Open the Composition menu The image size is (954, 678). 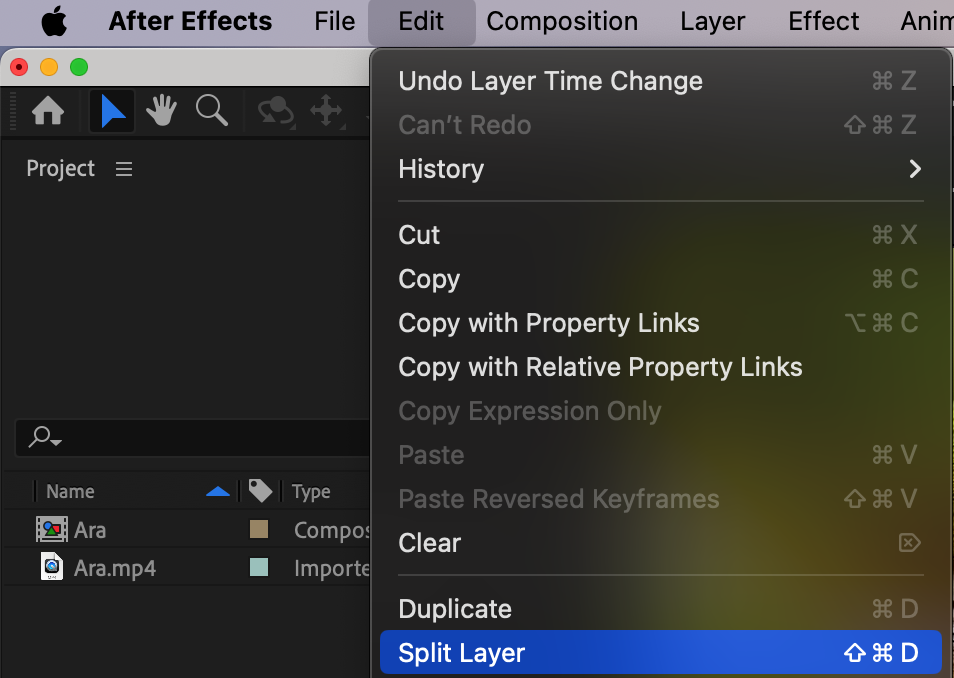(562, 22)
